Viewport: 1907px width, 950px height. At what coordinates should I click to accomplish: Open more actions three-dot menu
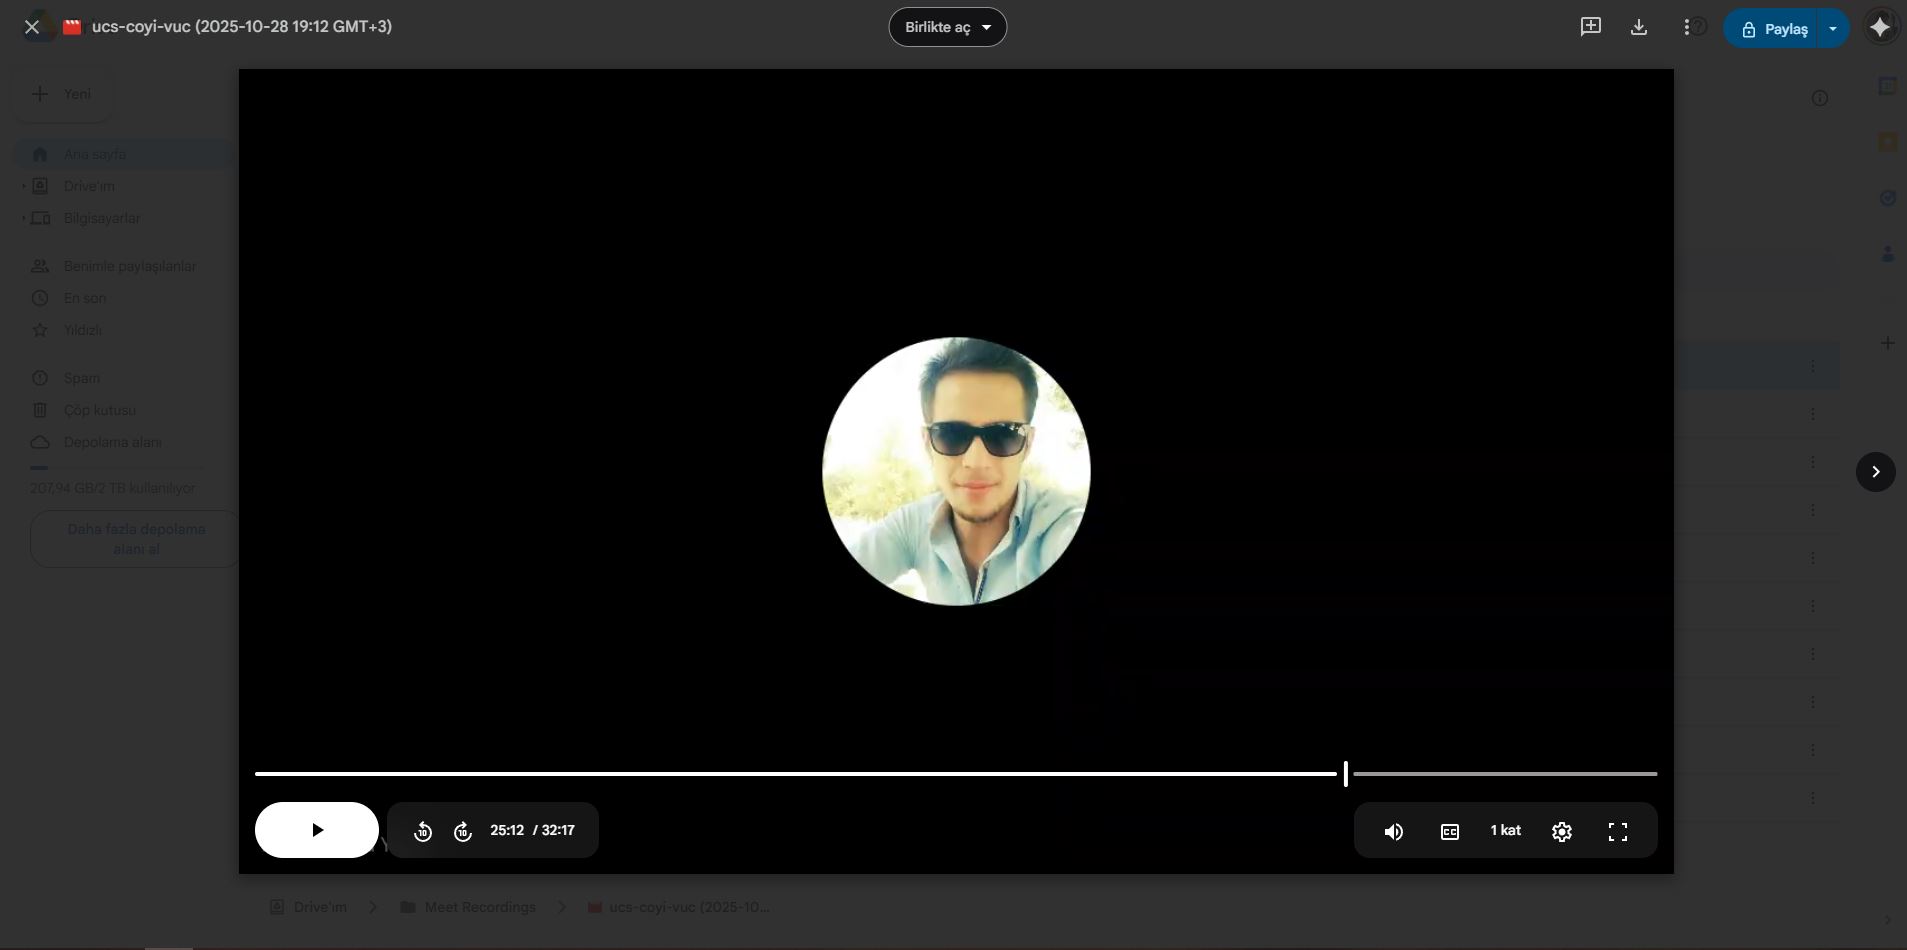(1686, 27)
